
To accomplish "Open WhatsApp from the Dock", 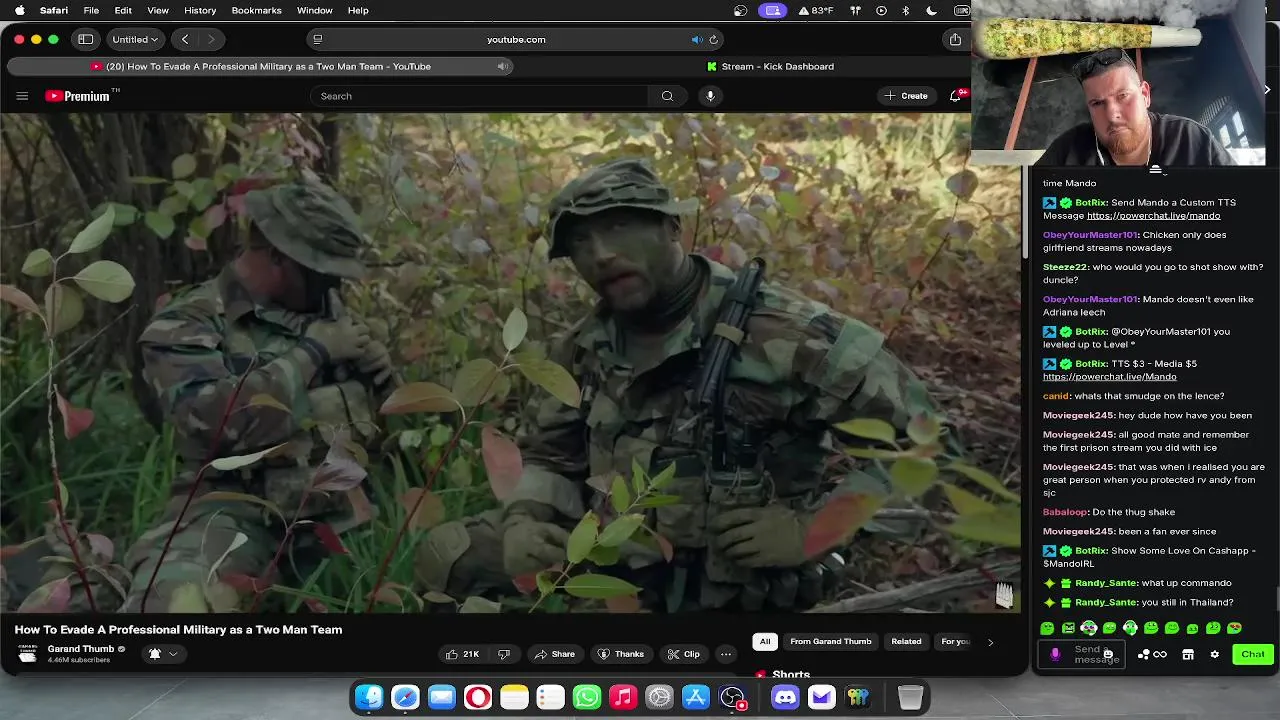I will pos(587,697).
